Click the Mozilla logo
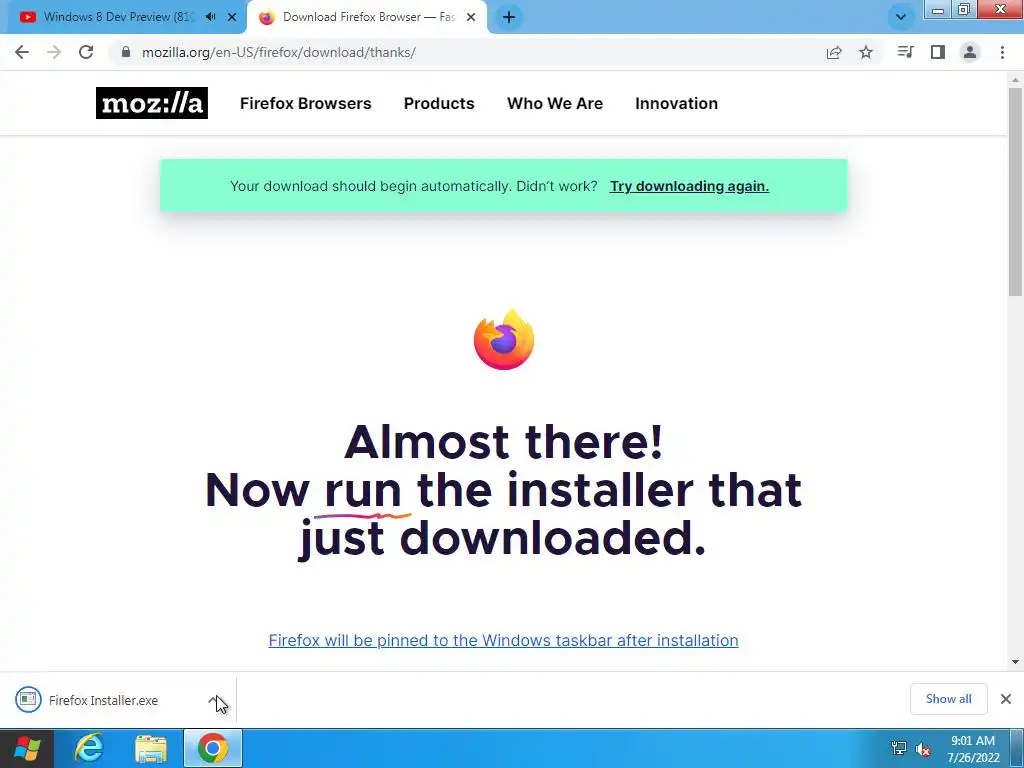This screenshot has height=768, width=1024. point(152,103)
